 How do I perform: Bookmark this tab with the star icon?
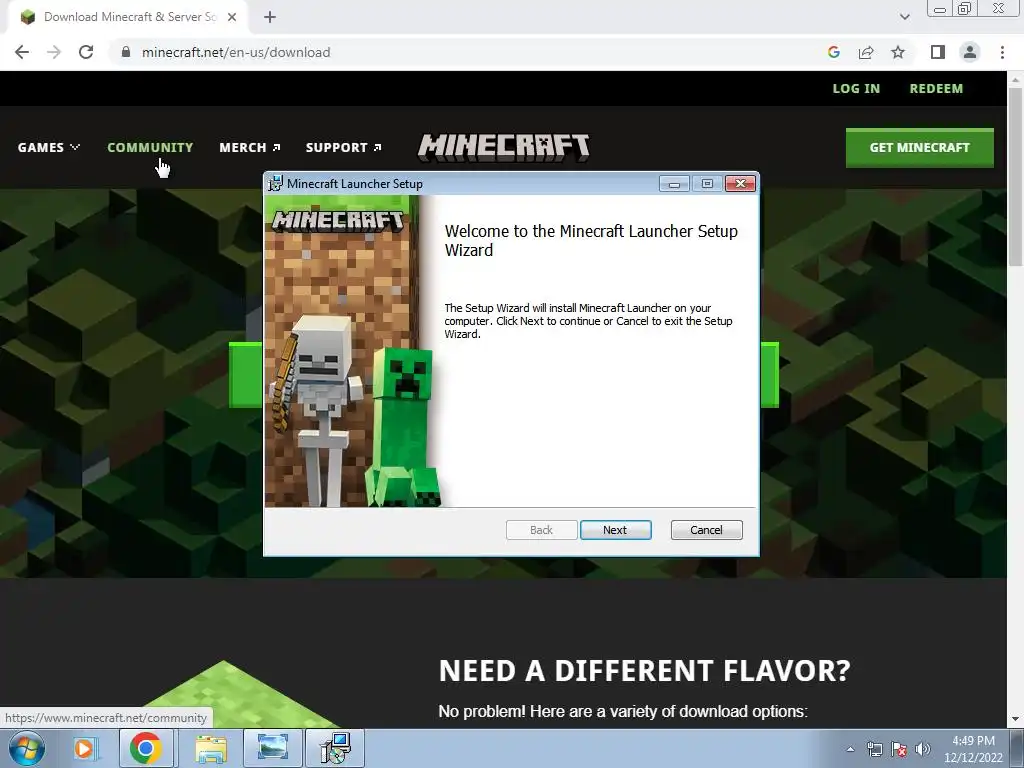898,52
